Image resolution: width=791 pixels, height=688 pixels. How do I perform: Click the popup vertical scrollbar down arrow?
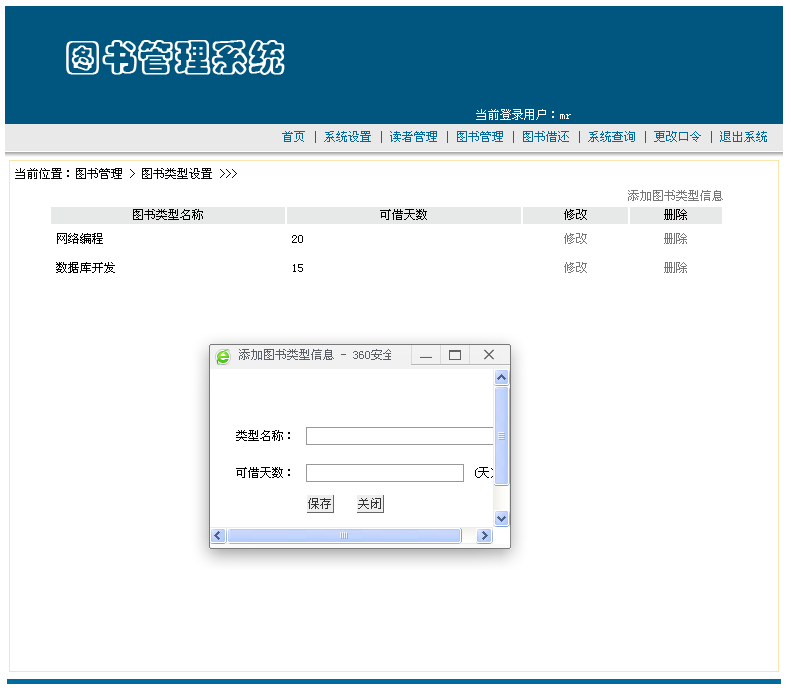(x=501, y=518)
